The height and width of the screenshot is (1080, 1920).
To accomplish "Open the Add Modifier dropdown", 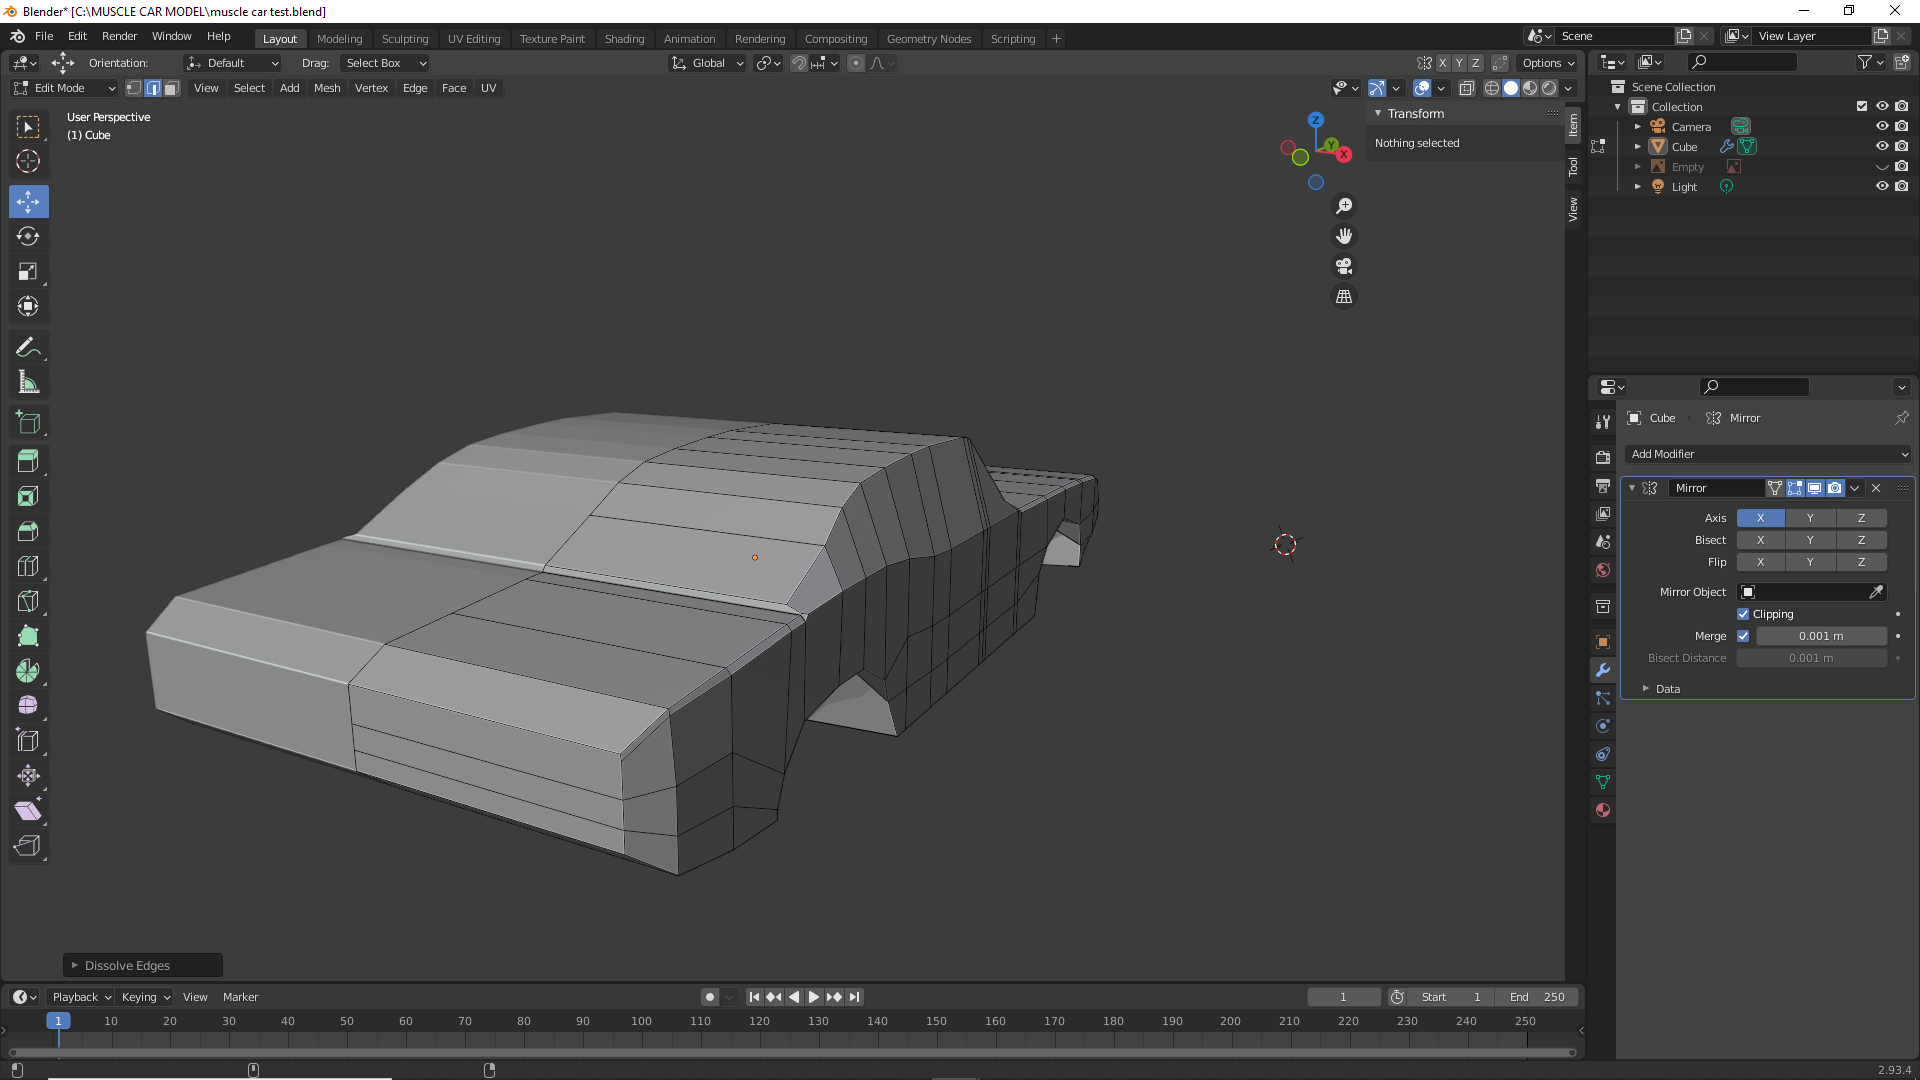I will [1767, 454].
